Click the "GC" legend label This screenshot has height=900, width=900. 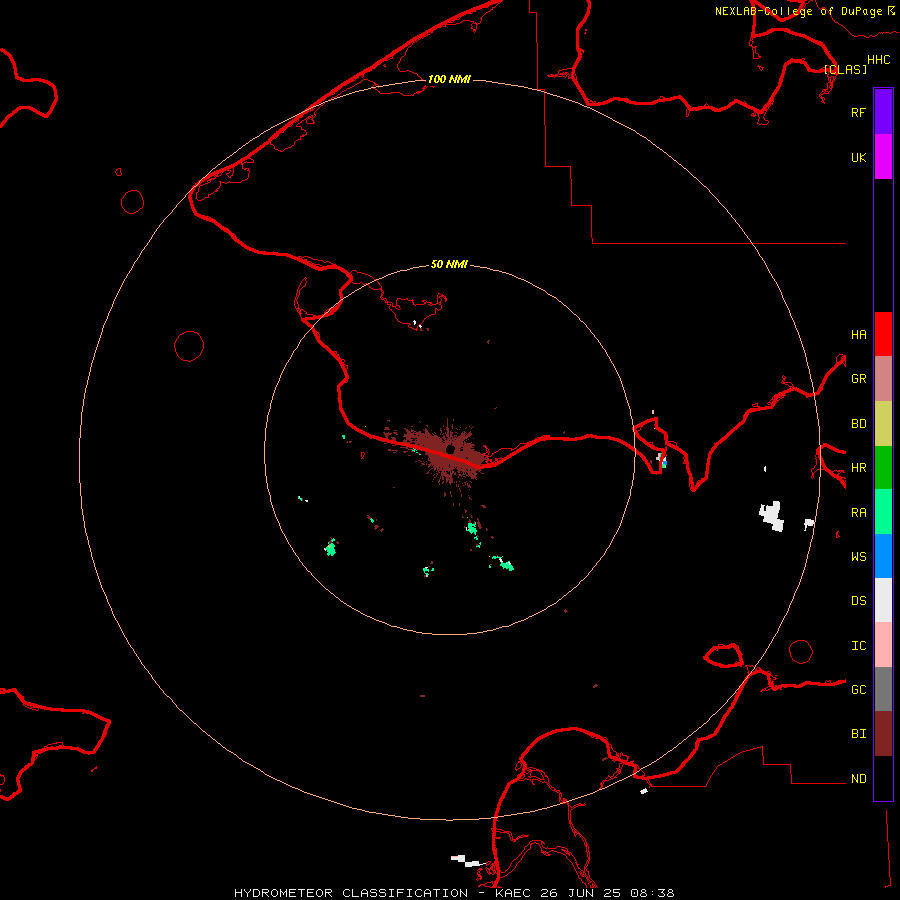pyautogui.click(x=858, y=690)
